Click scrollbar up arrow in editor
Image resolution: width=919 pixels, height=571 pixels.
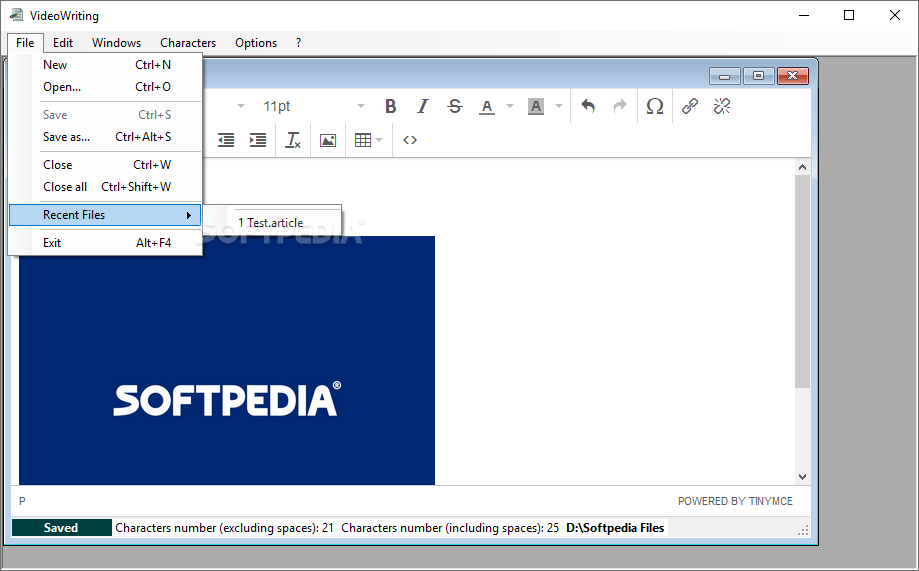click(802, 167)
